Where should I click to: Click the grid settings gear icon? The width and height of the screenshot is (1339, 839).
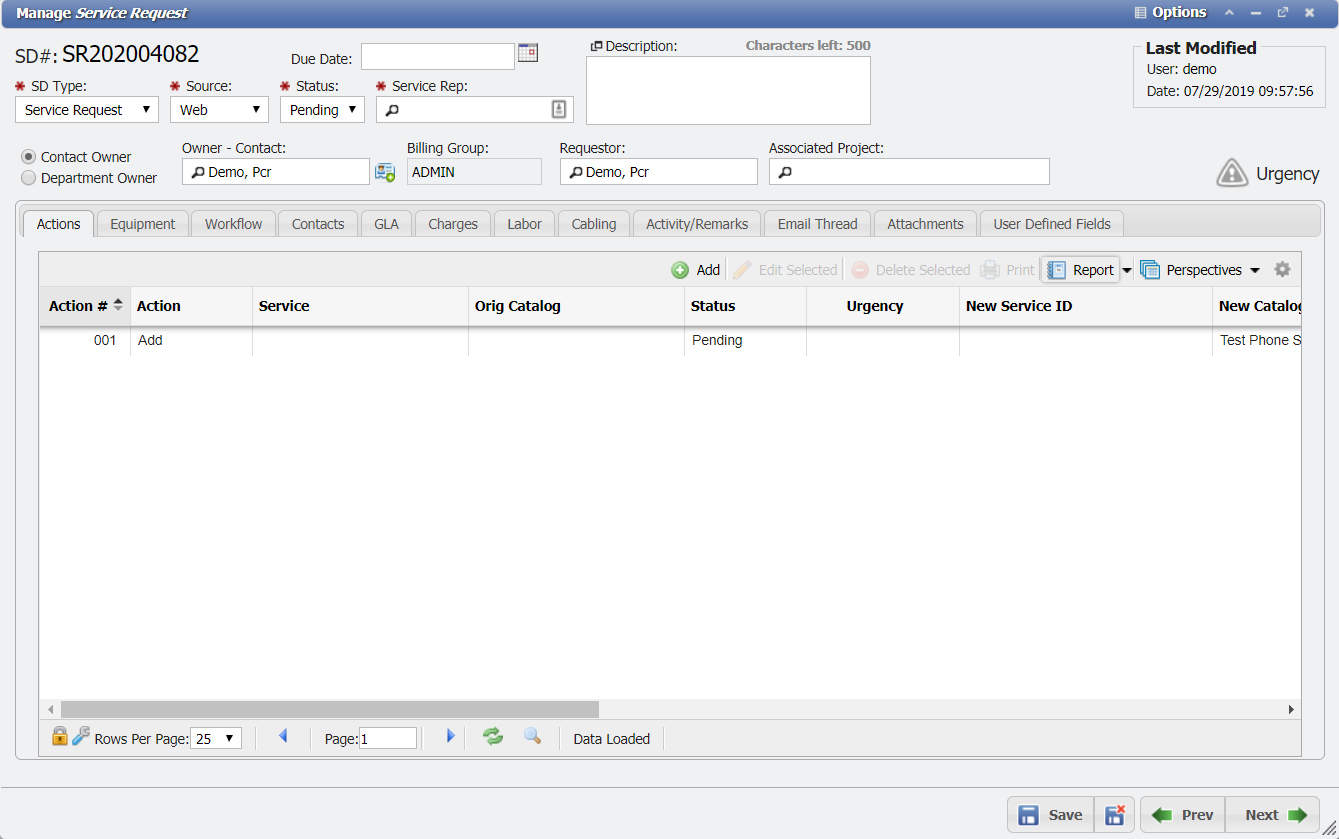pyautogui.click(x=1283, y=269)
